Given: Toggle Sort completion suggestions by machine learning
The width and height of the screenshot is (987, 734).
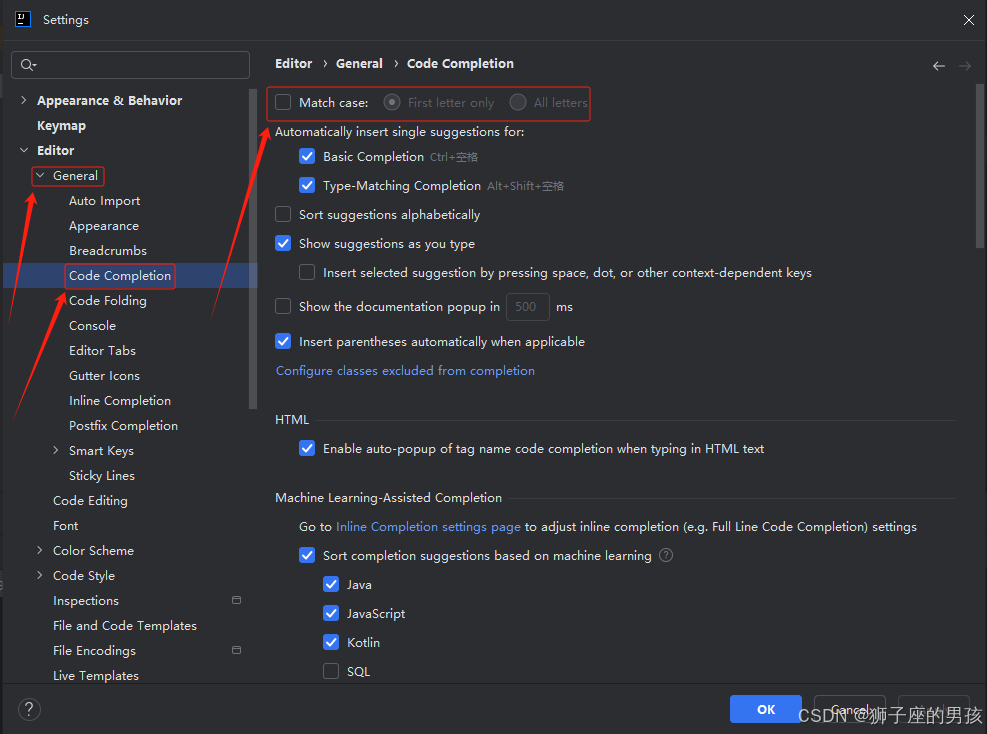Looking at the screenshot, I should pos(307,555).
